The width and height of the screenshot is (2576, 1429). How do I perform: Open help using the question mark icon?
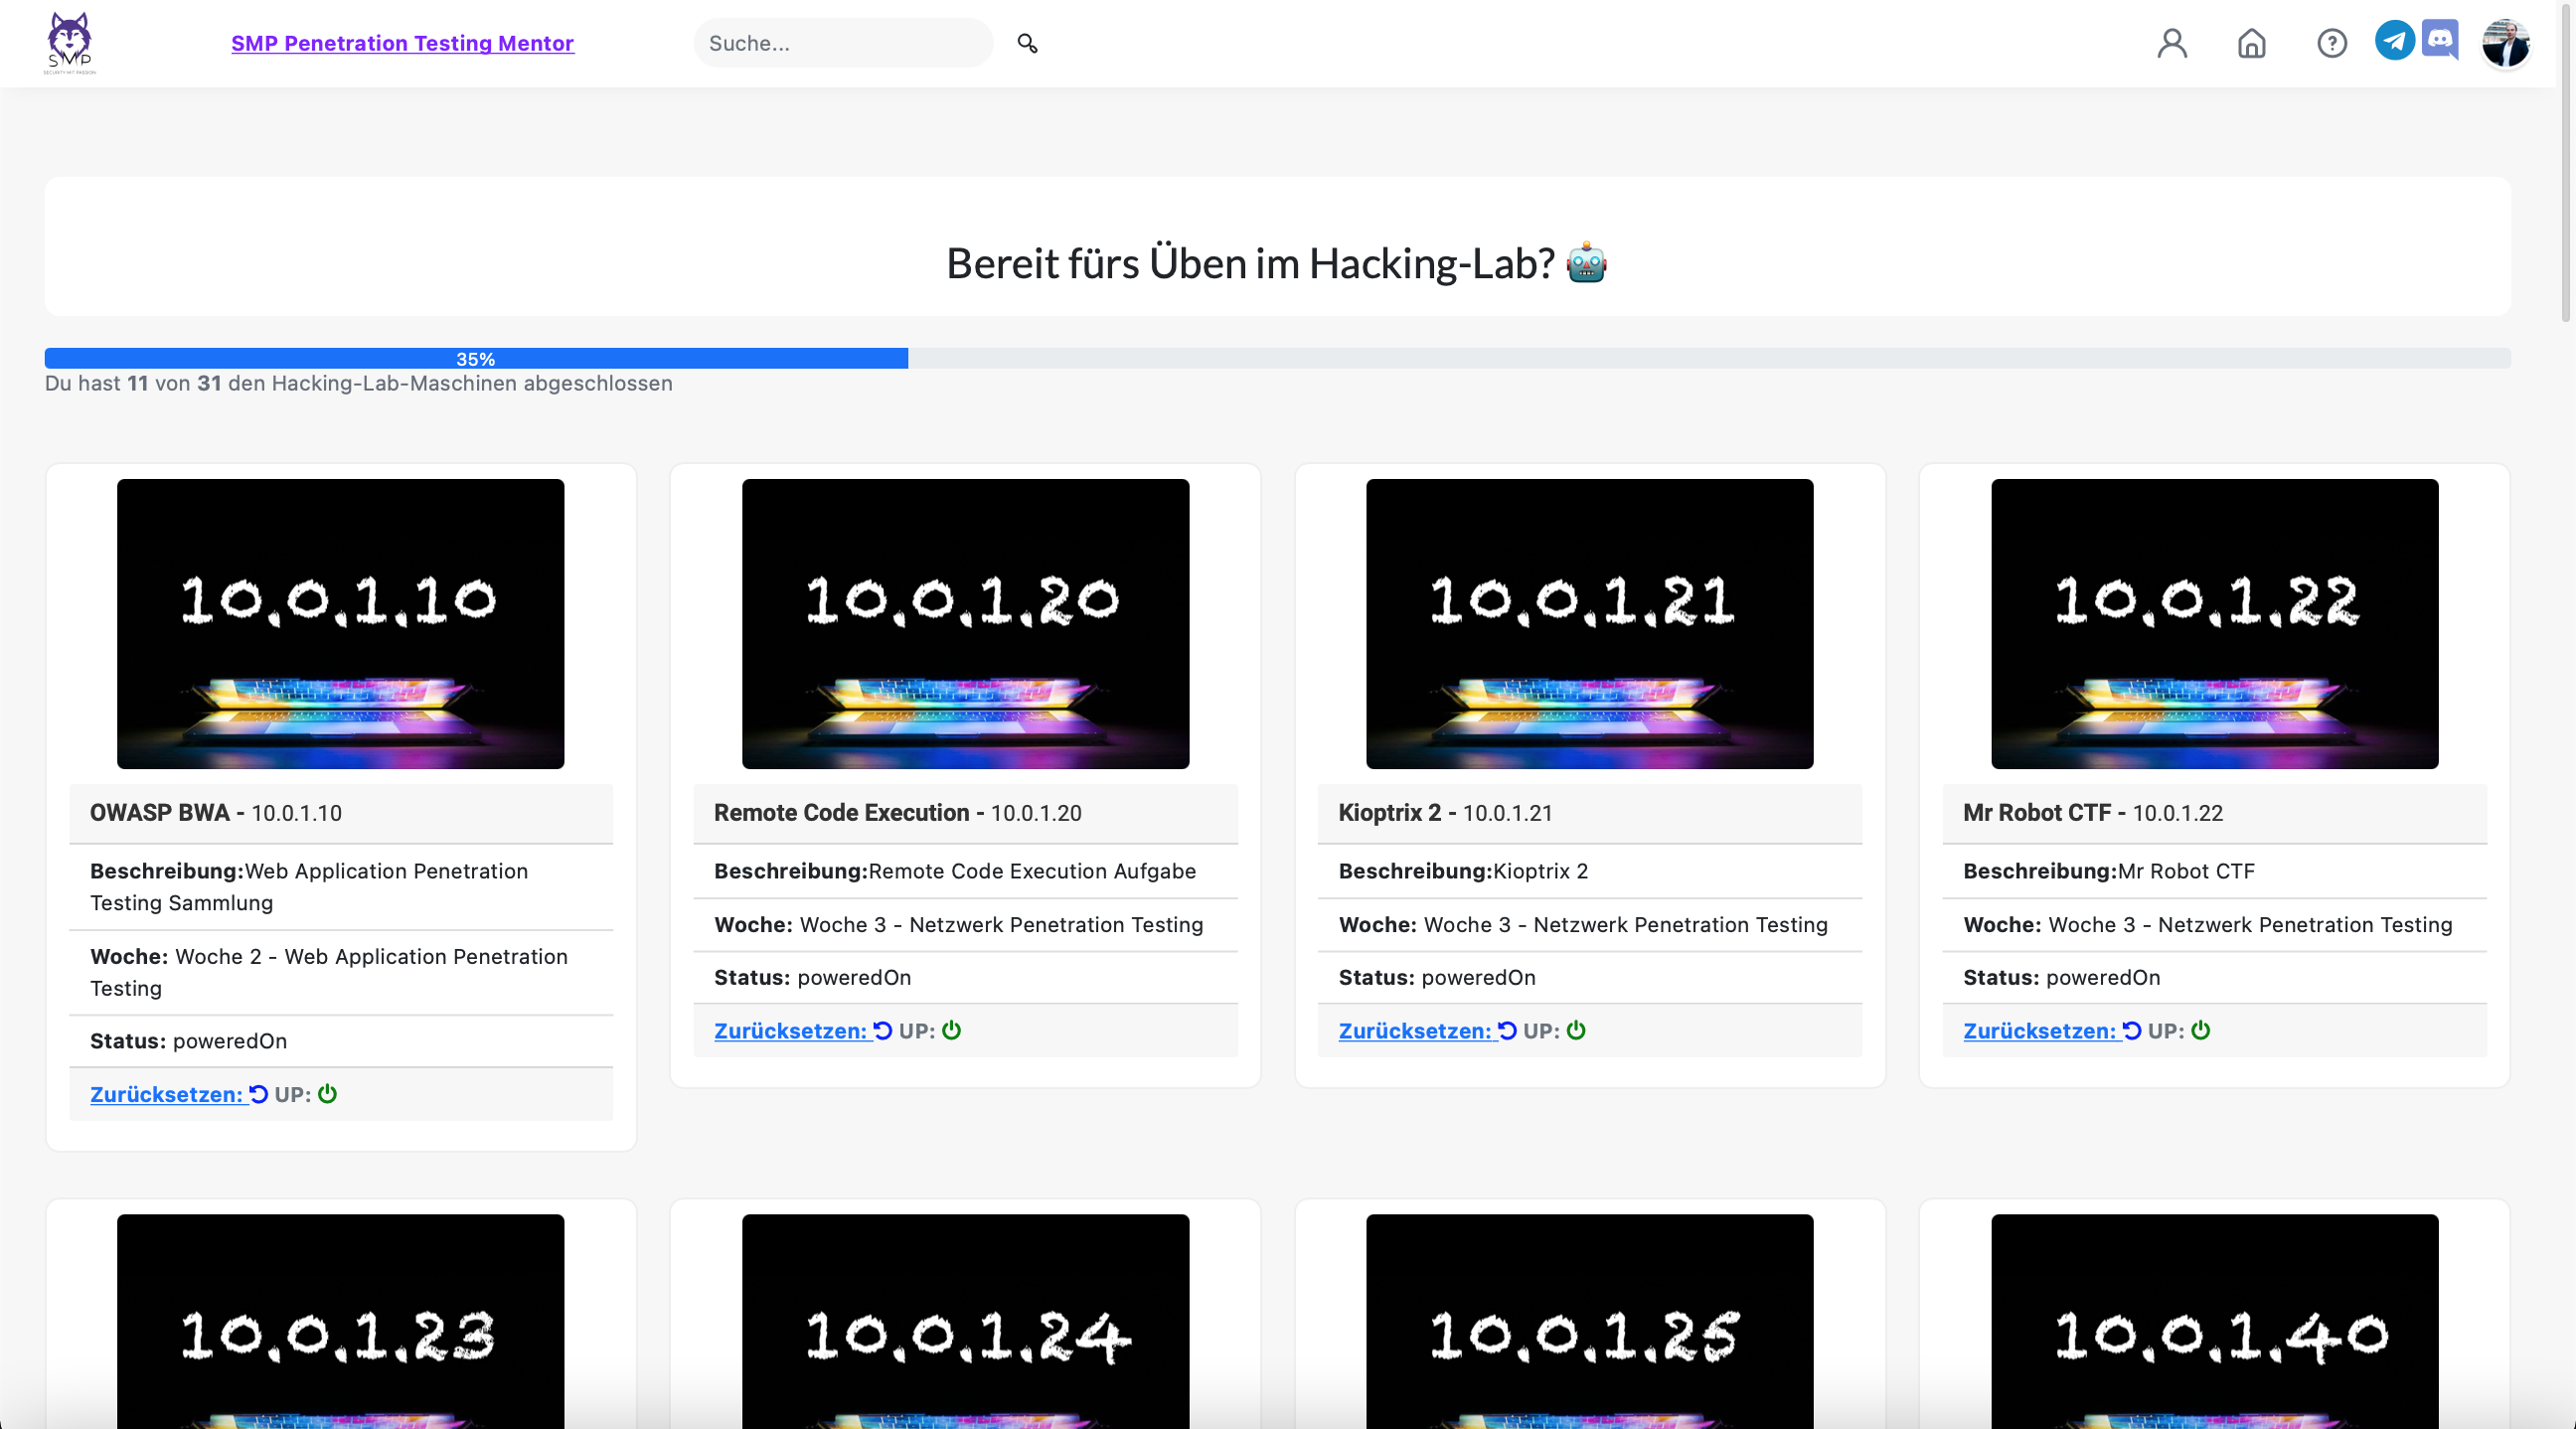coord(2332,43)
